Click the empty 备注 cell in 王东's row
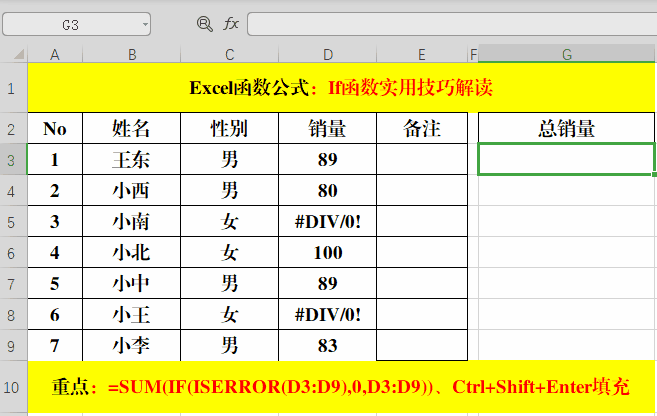The width and height of the screenshot is (657, 416). click(422, 159)
